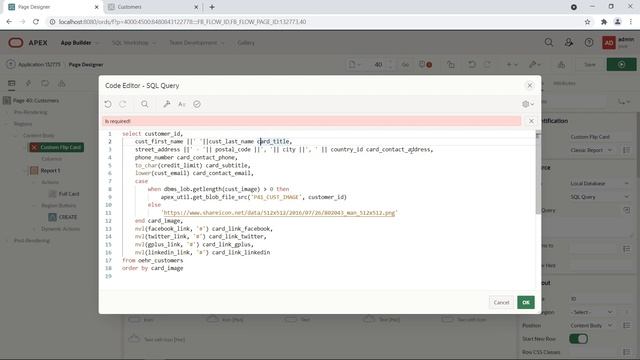Open Create plus dropdown in toolbar
640x360 pixels.
click(x=512, y=64)
